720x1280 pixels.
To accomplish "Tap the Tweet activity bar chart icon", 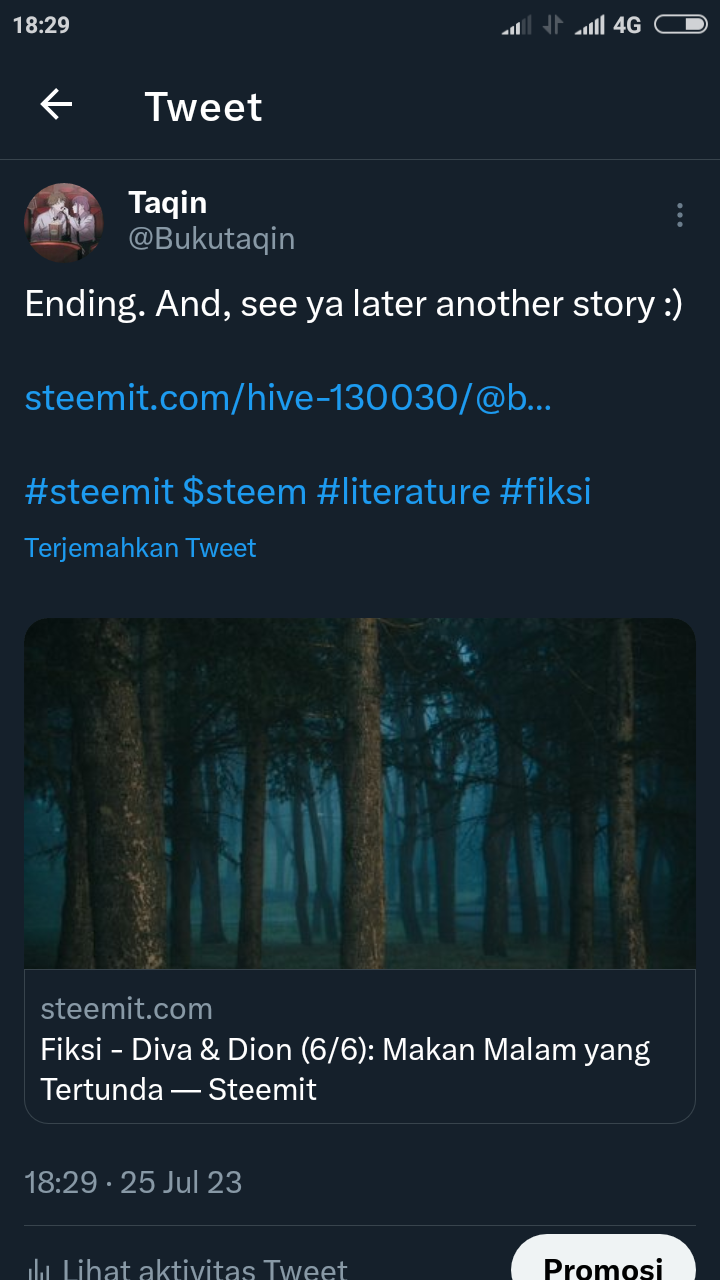I will [38, 1270].
